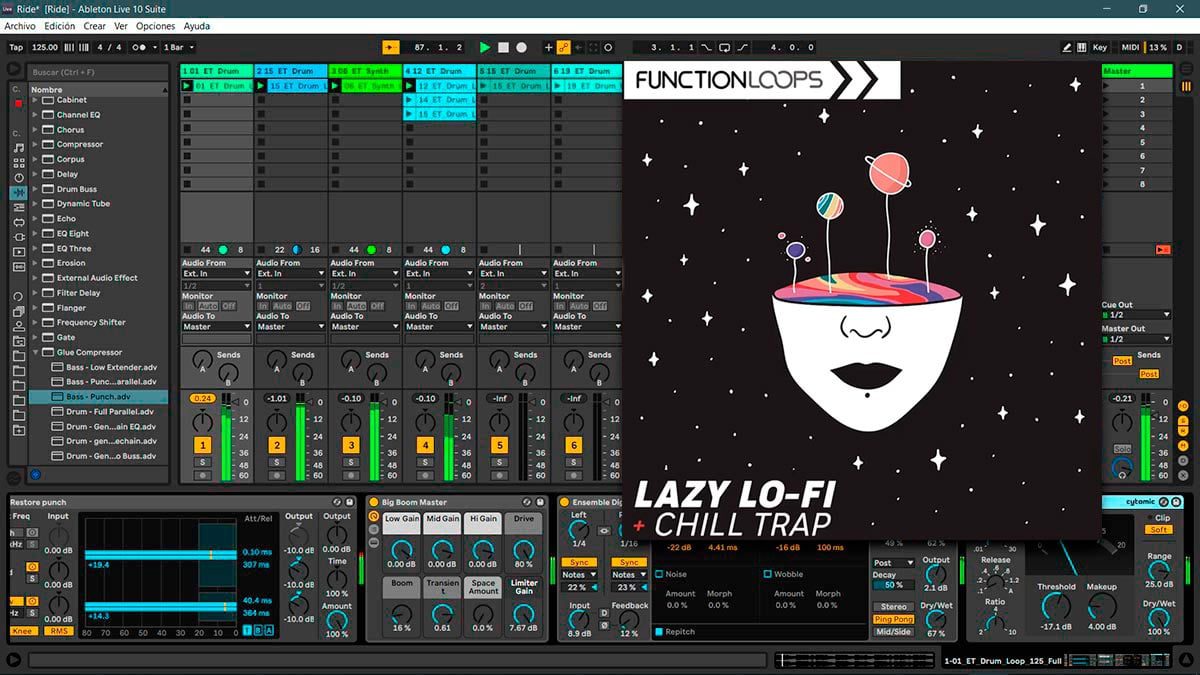The height and width of the screenshot is (675, 1200).
Task: Click the Tap tempo button
Action: click(16, 47)
